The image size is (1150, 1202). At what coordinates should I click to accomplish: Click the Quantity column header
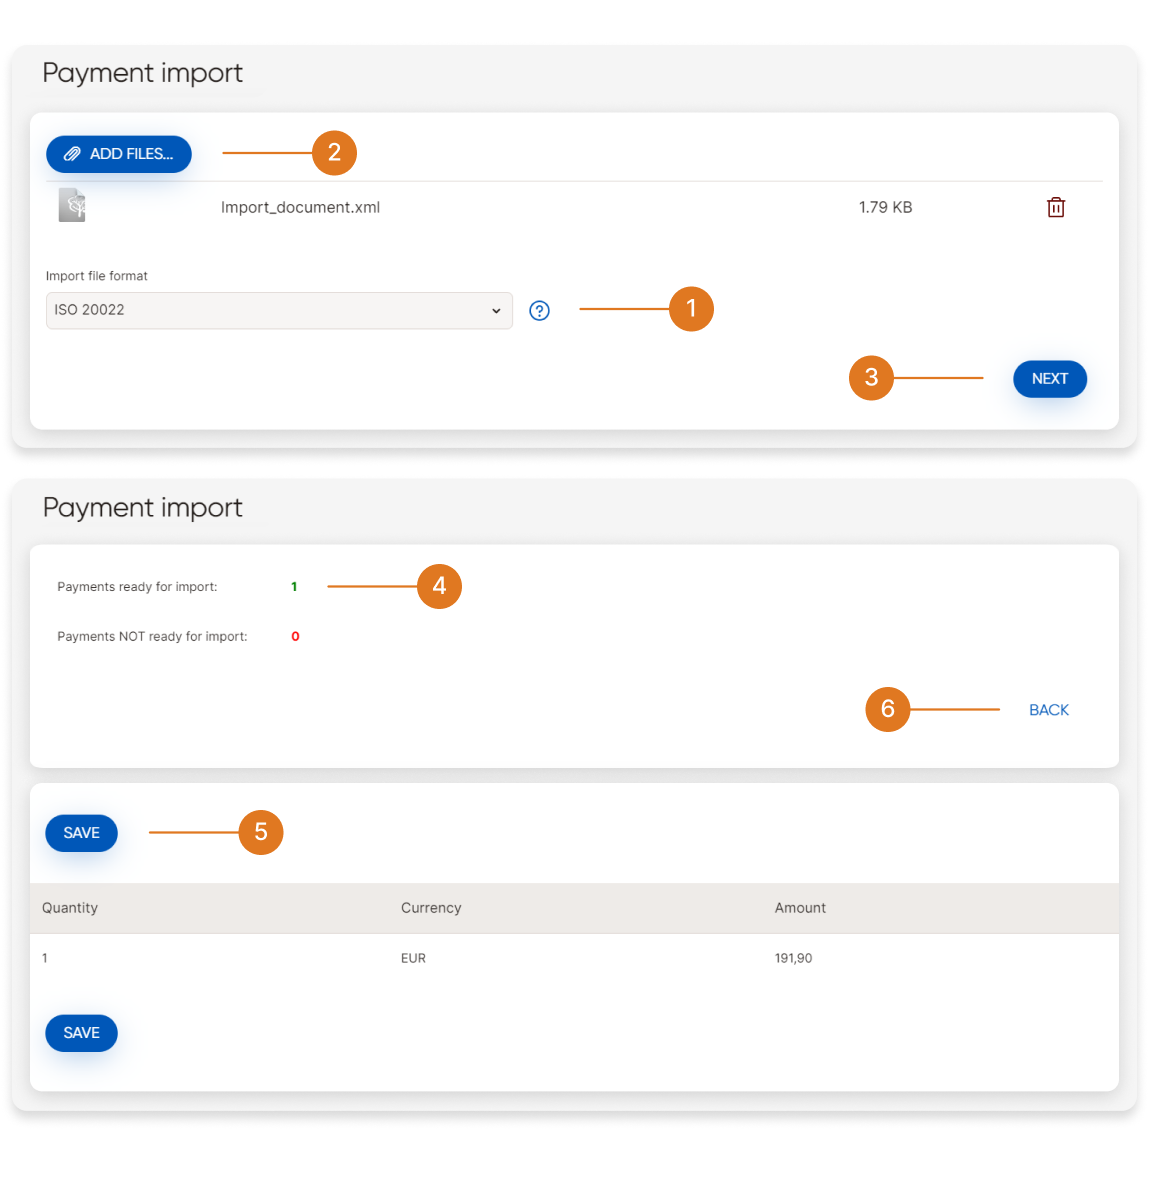[x=70, y=908]
